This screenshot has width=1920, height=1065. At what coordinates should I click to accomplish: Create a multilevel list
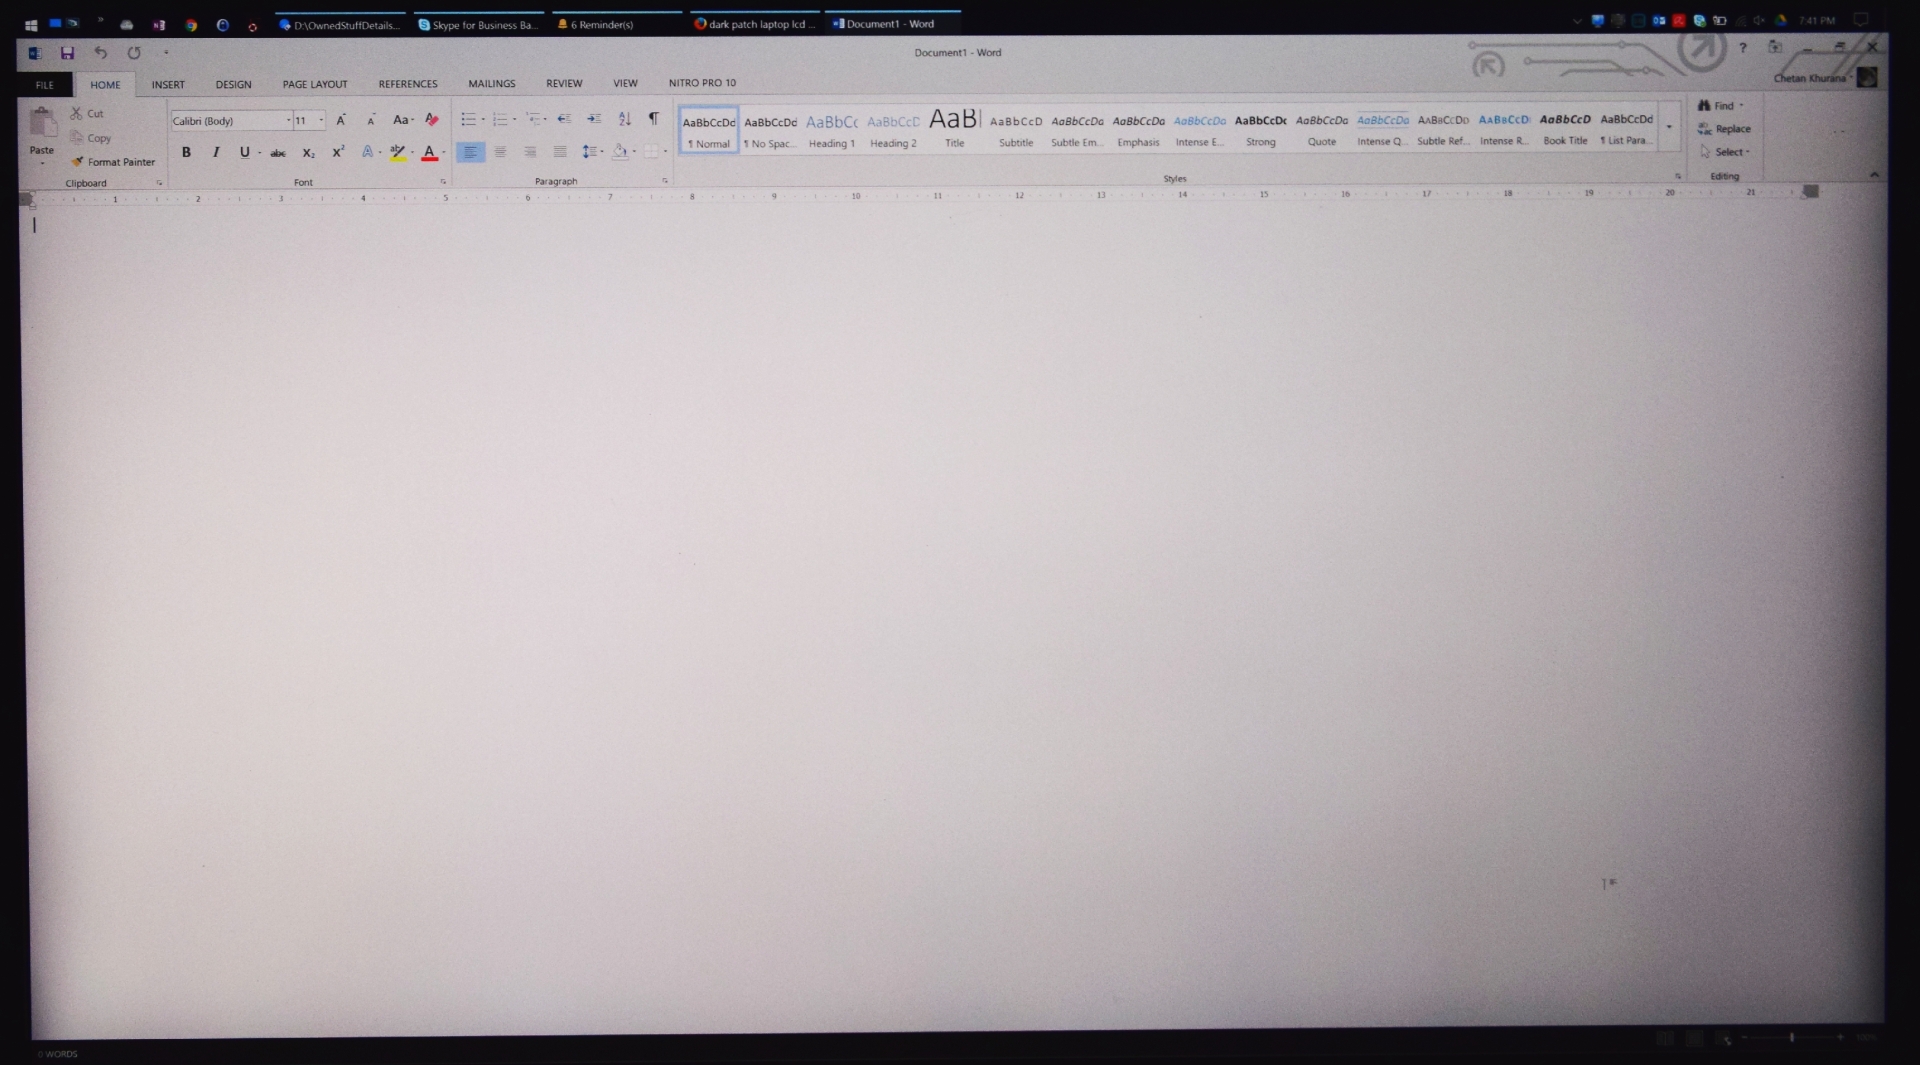tap(534, 120)
